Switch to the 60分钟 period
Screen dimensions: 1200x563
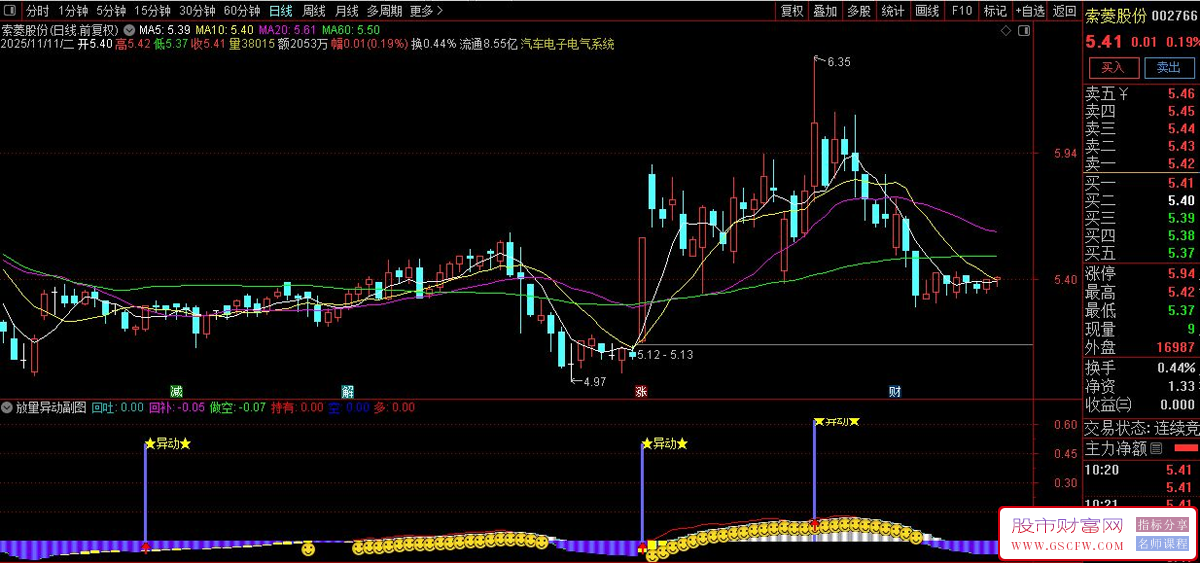(241, 11)
